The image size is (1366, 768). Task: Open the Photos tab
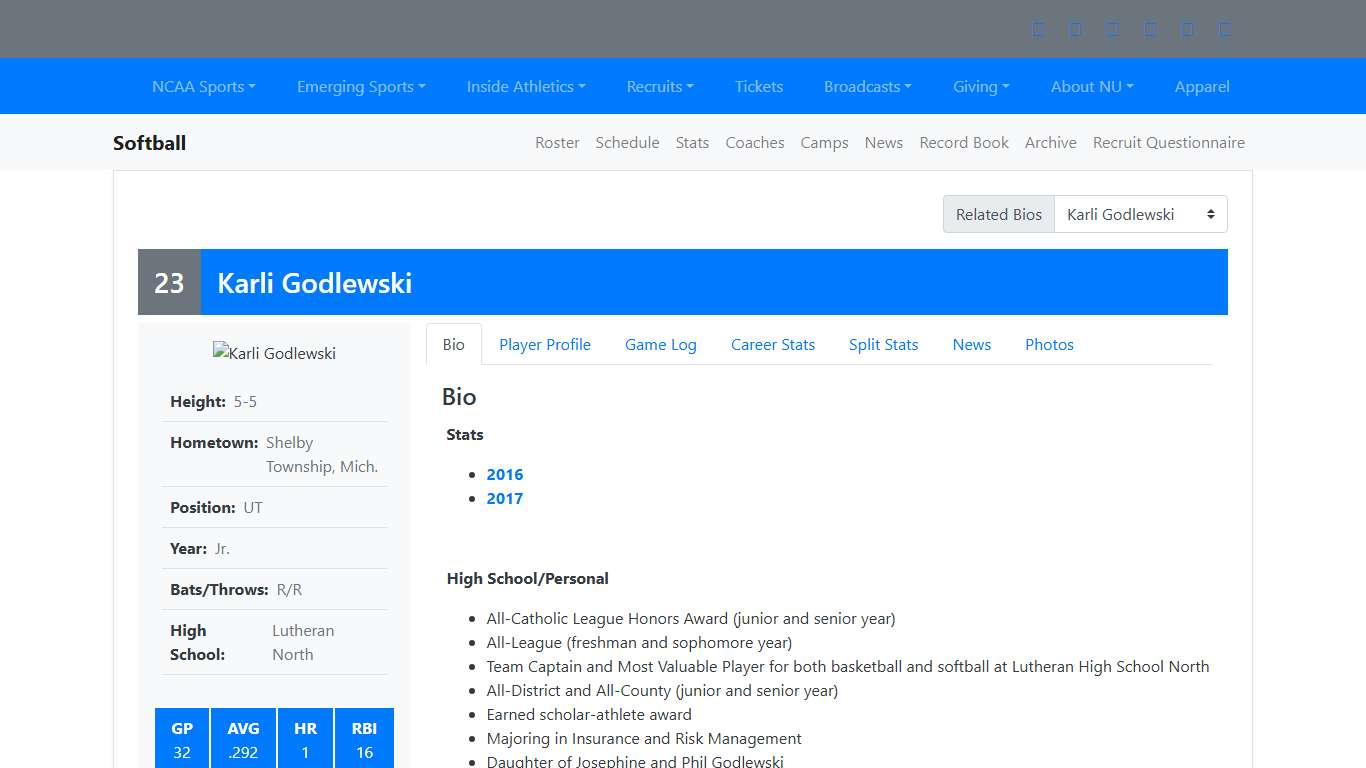[1049, 344]
